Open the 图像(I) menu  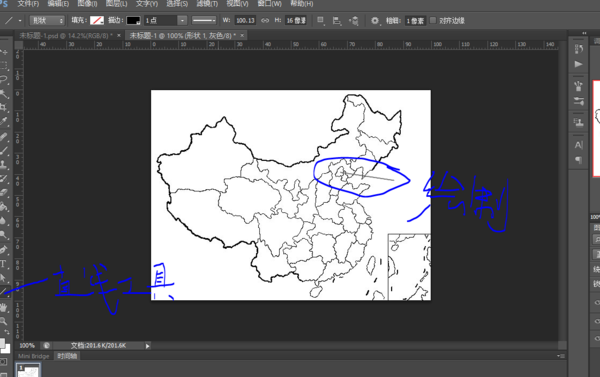point(87,4)
